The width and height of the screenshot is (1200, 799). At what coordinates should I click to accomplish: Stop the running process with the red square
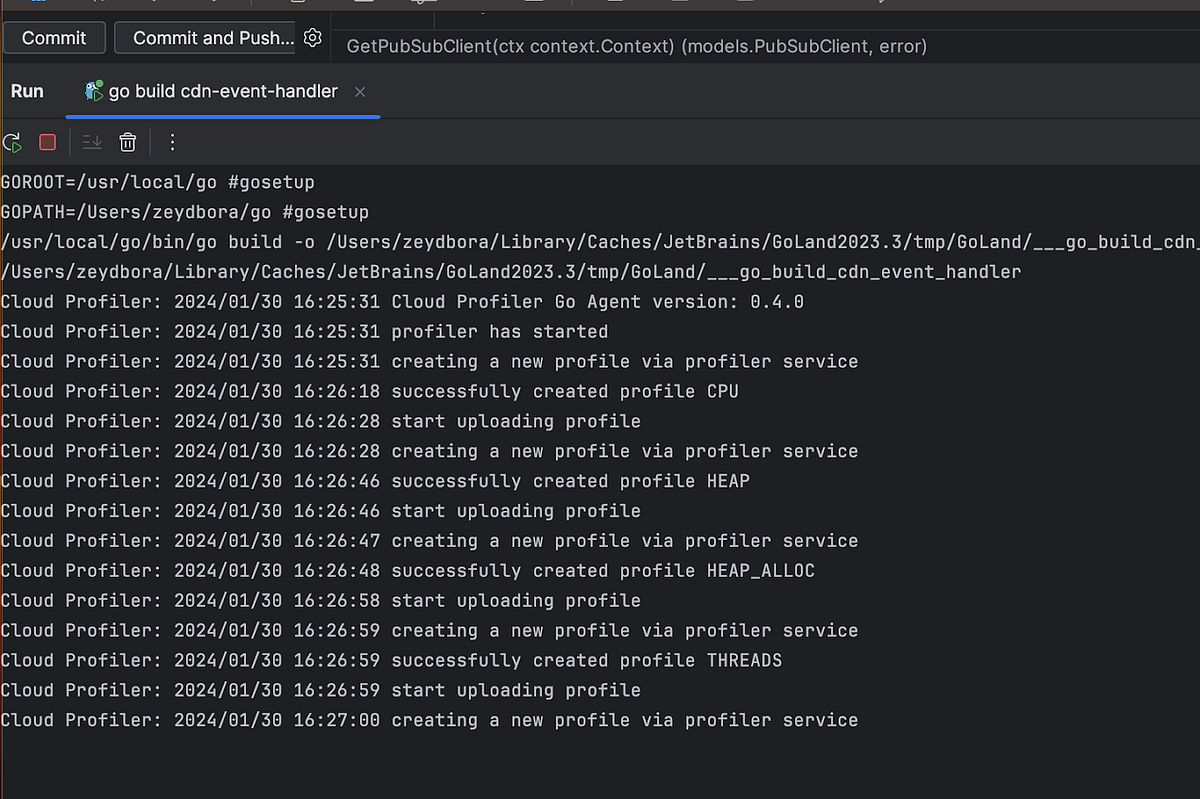pos(47,142)
